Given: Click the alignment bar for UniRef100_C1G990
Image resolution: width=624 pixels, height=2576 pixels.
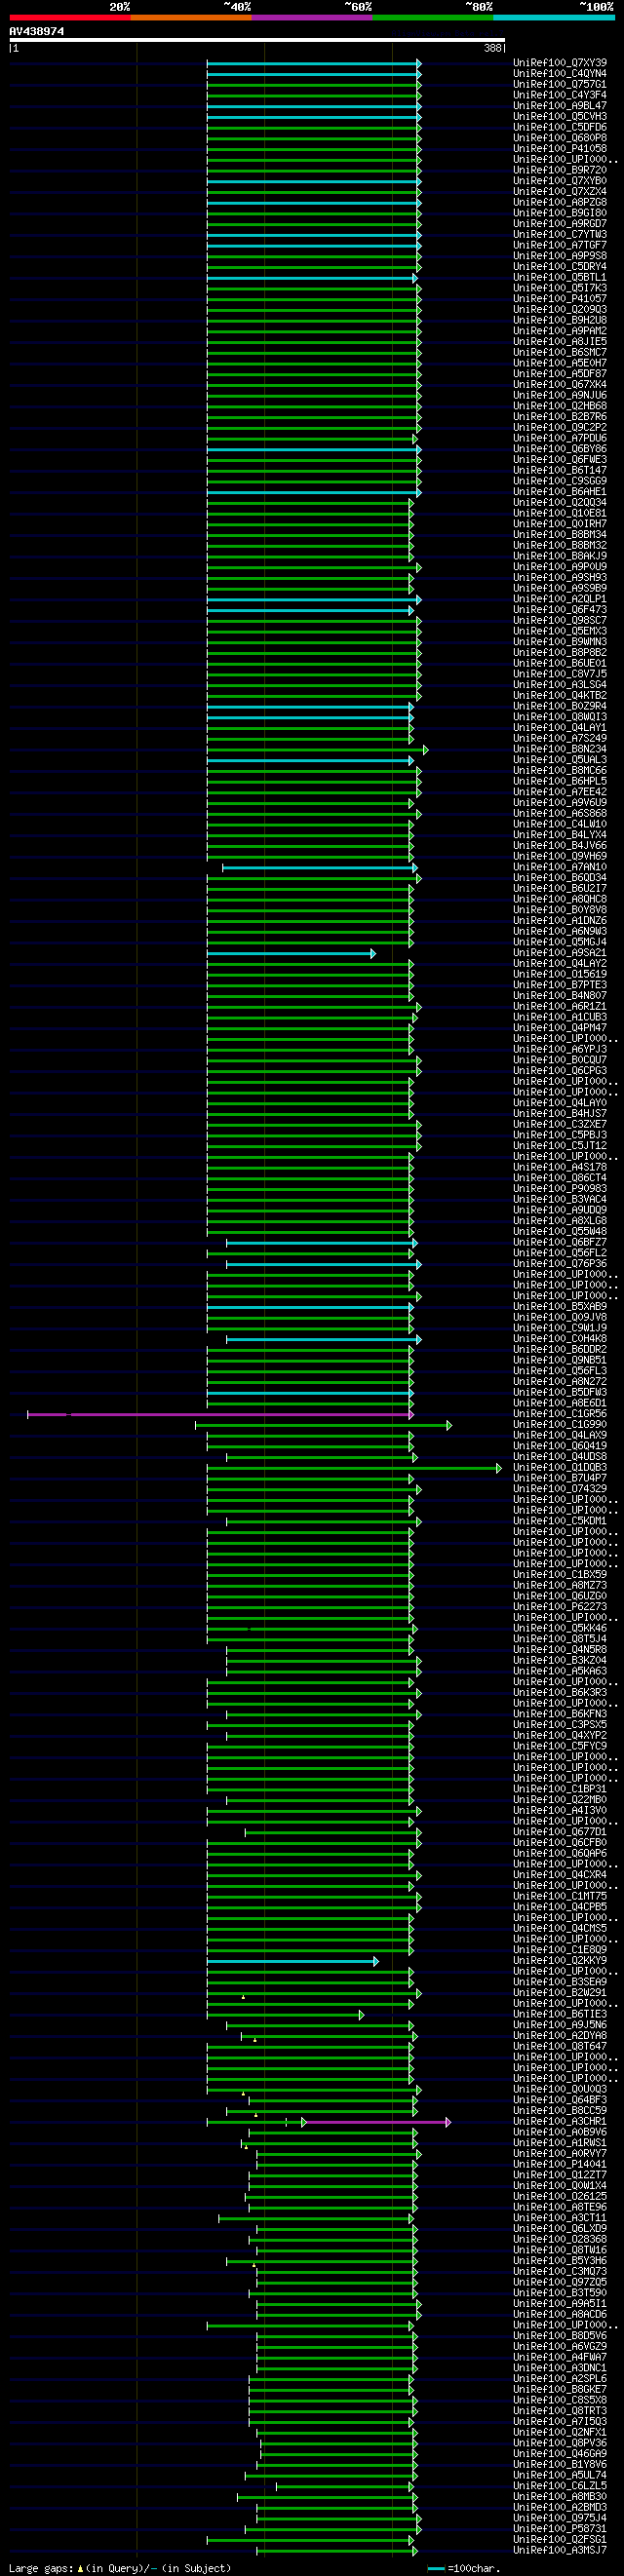Looking at the screenshot, I should pos(323,1425).
